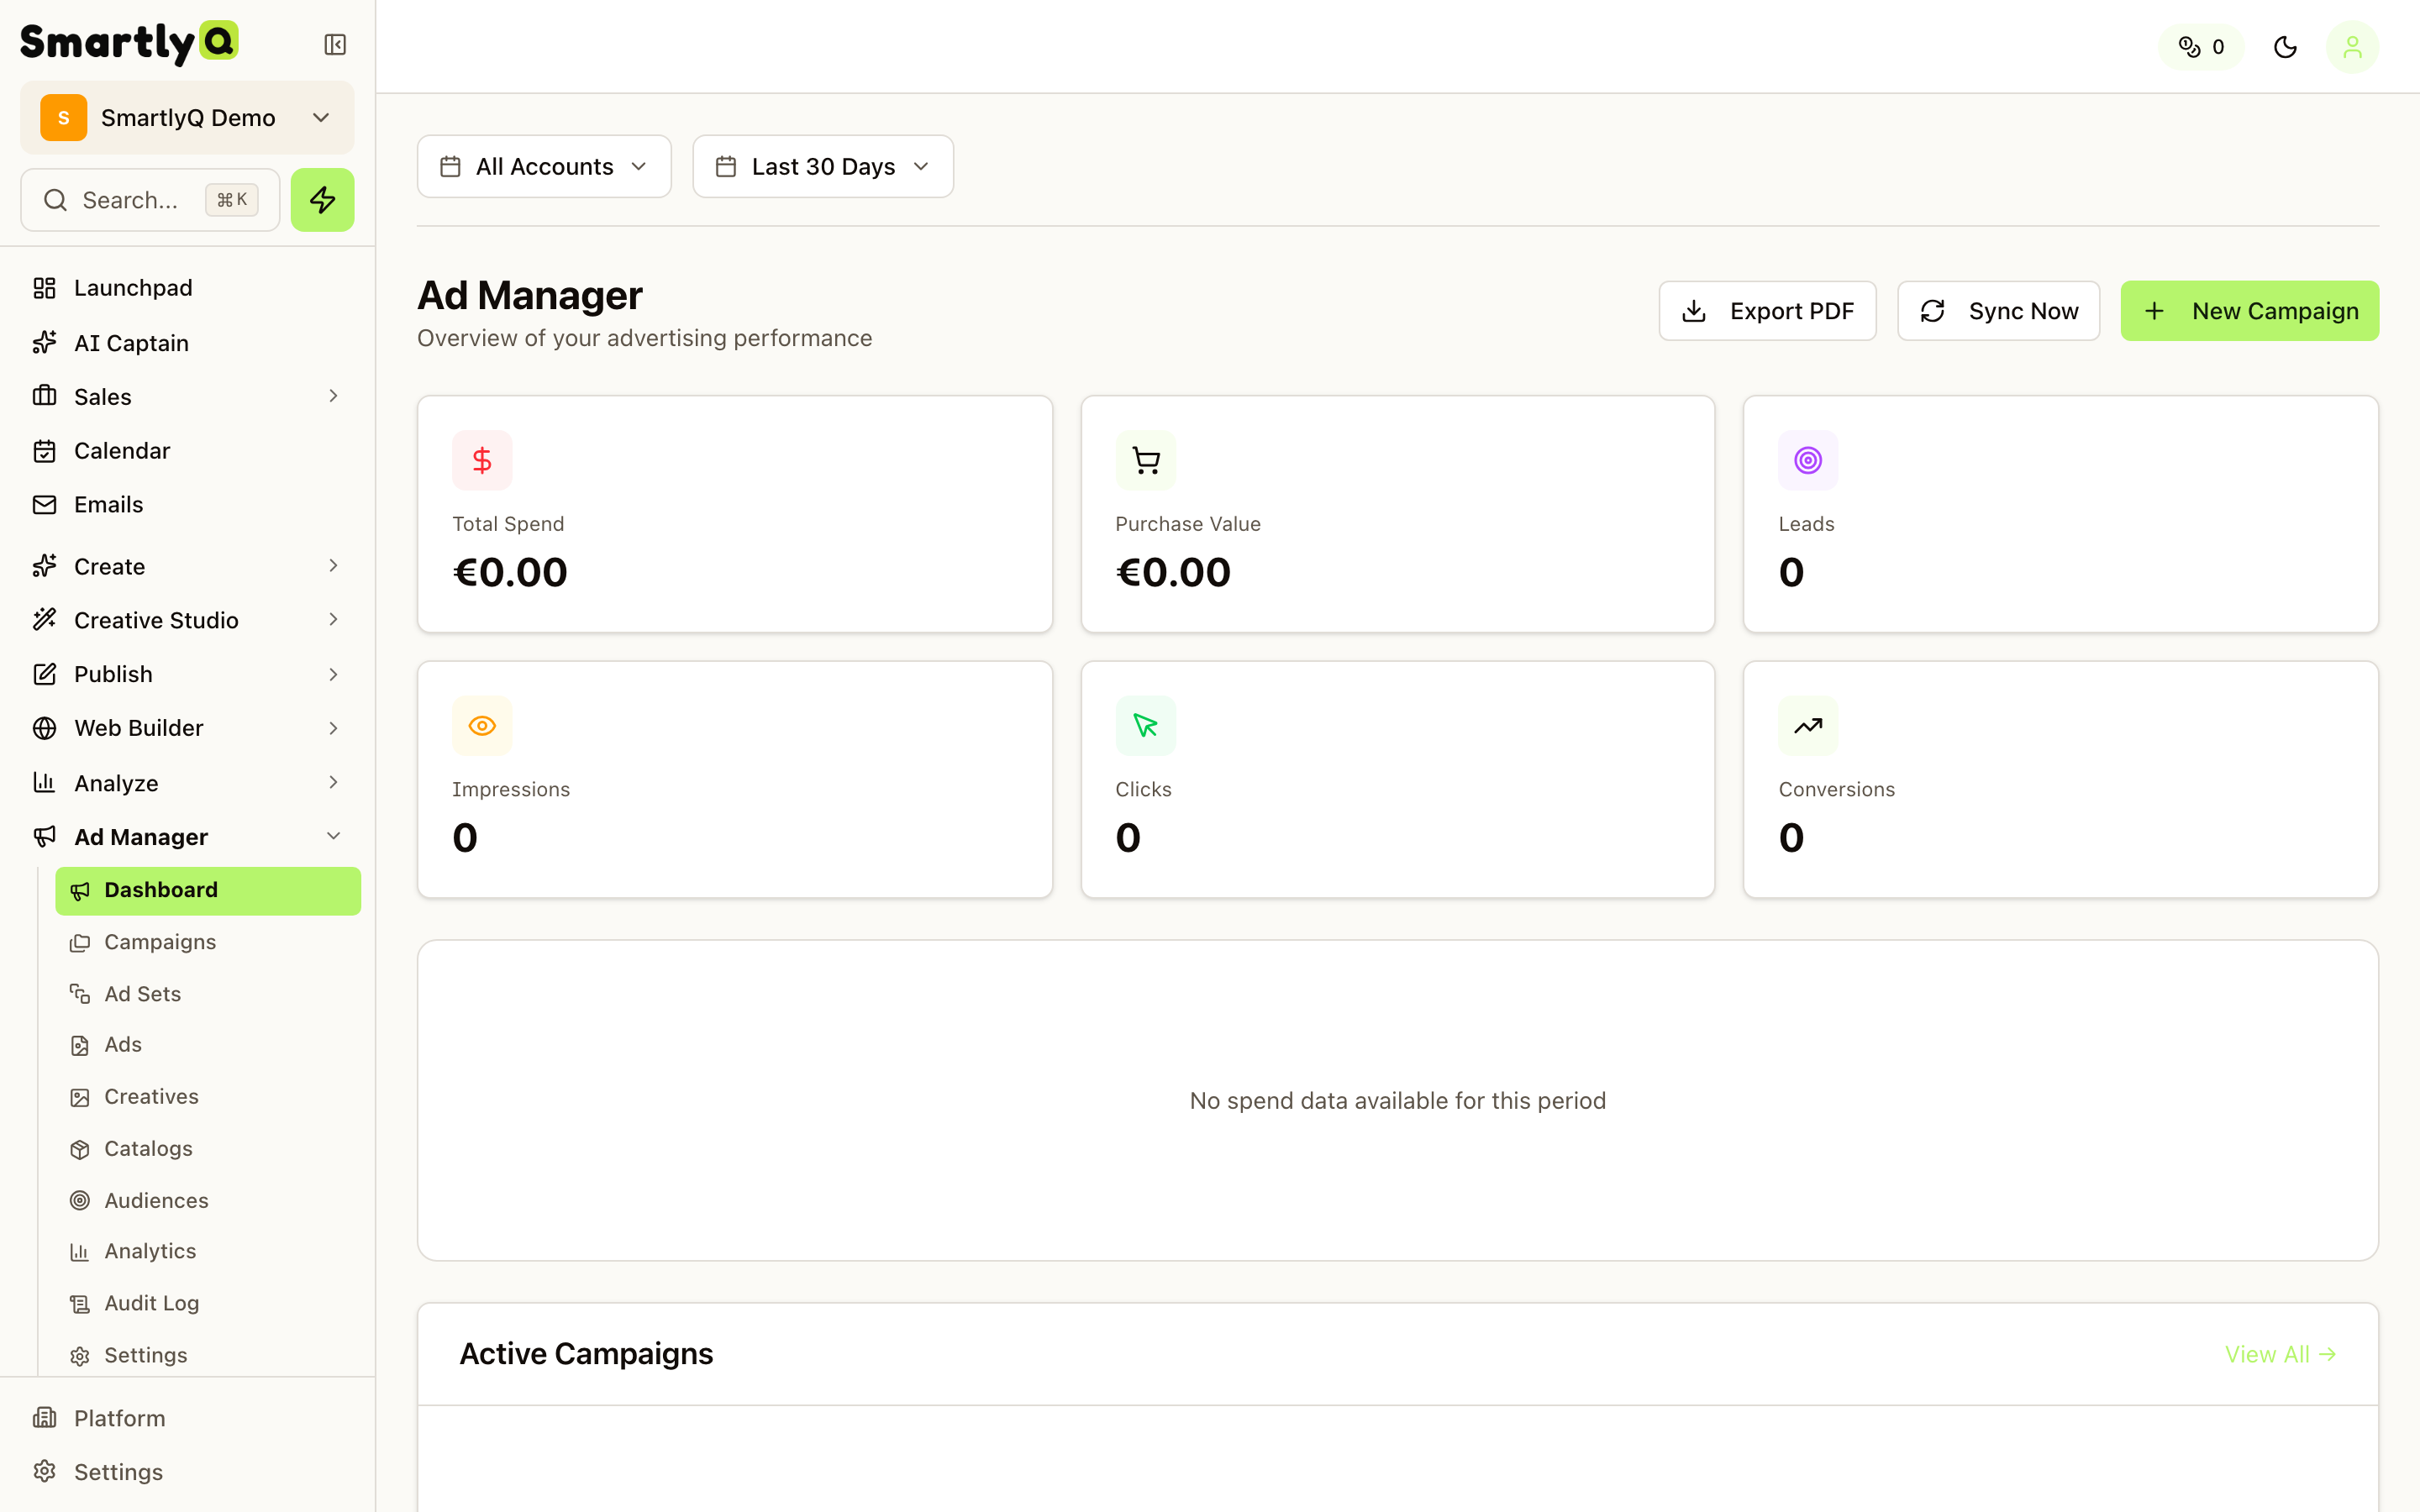
Task: Click the green cursor Clicks icon
Action: coord(1145,725)
